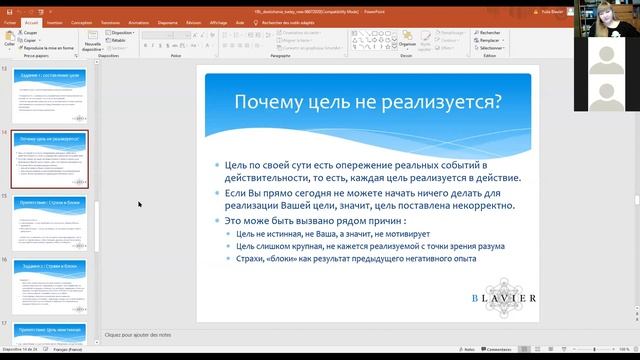This screenshot has width=640, height=360.
Task: Click the bullet starting 'Если Вы прямо сегодня'
Action: click(x=369, y=199)
